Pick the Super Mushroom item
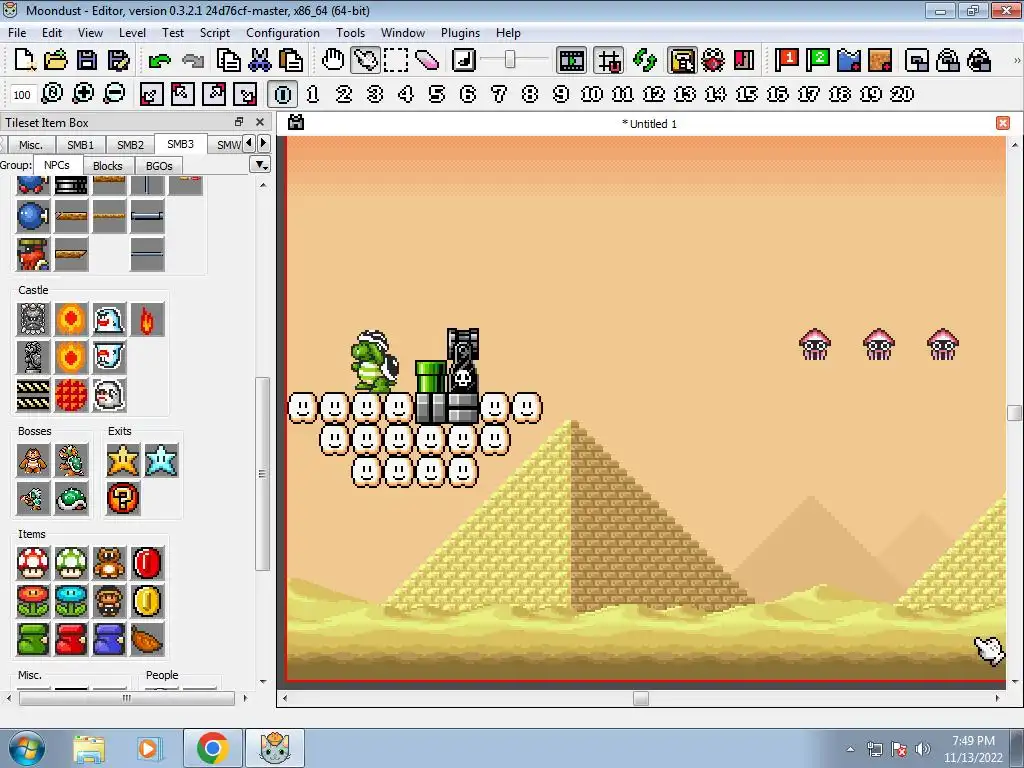Screen dimensions: 1024x768 click(x=33, y=563)
